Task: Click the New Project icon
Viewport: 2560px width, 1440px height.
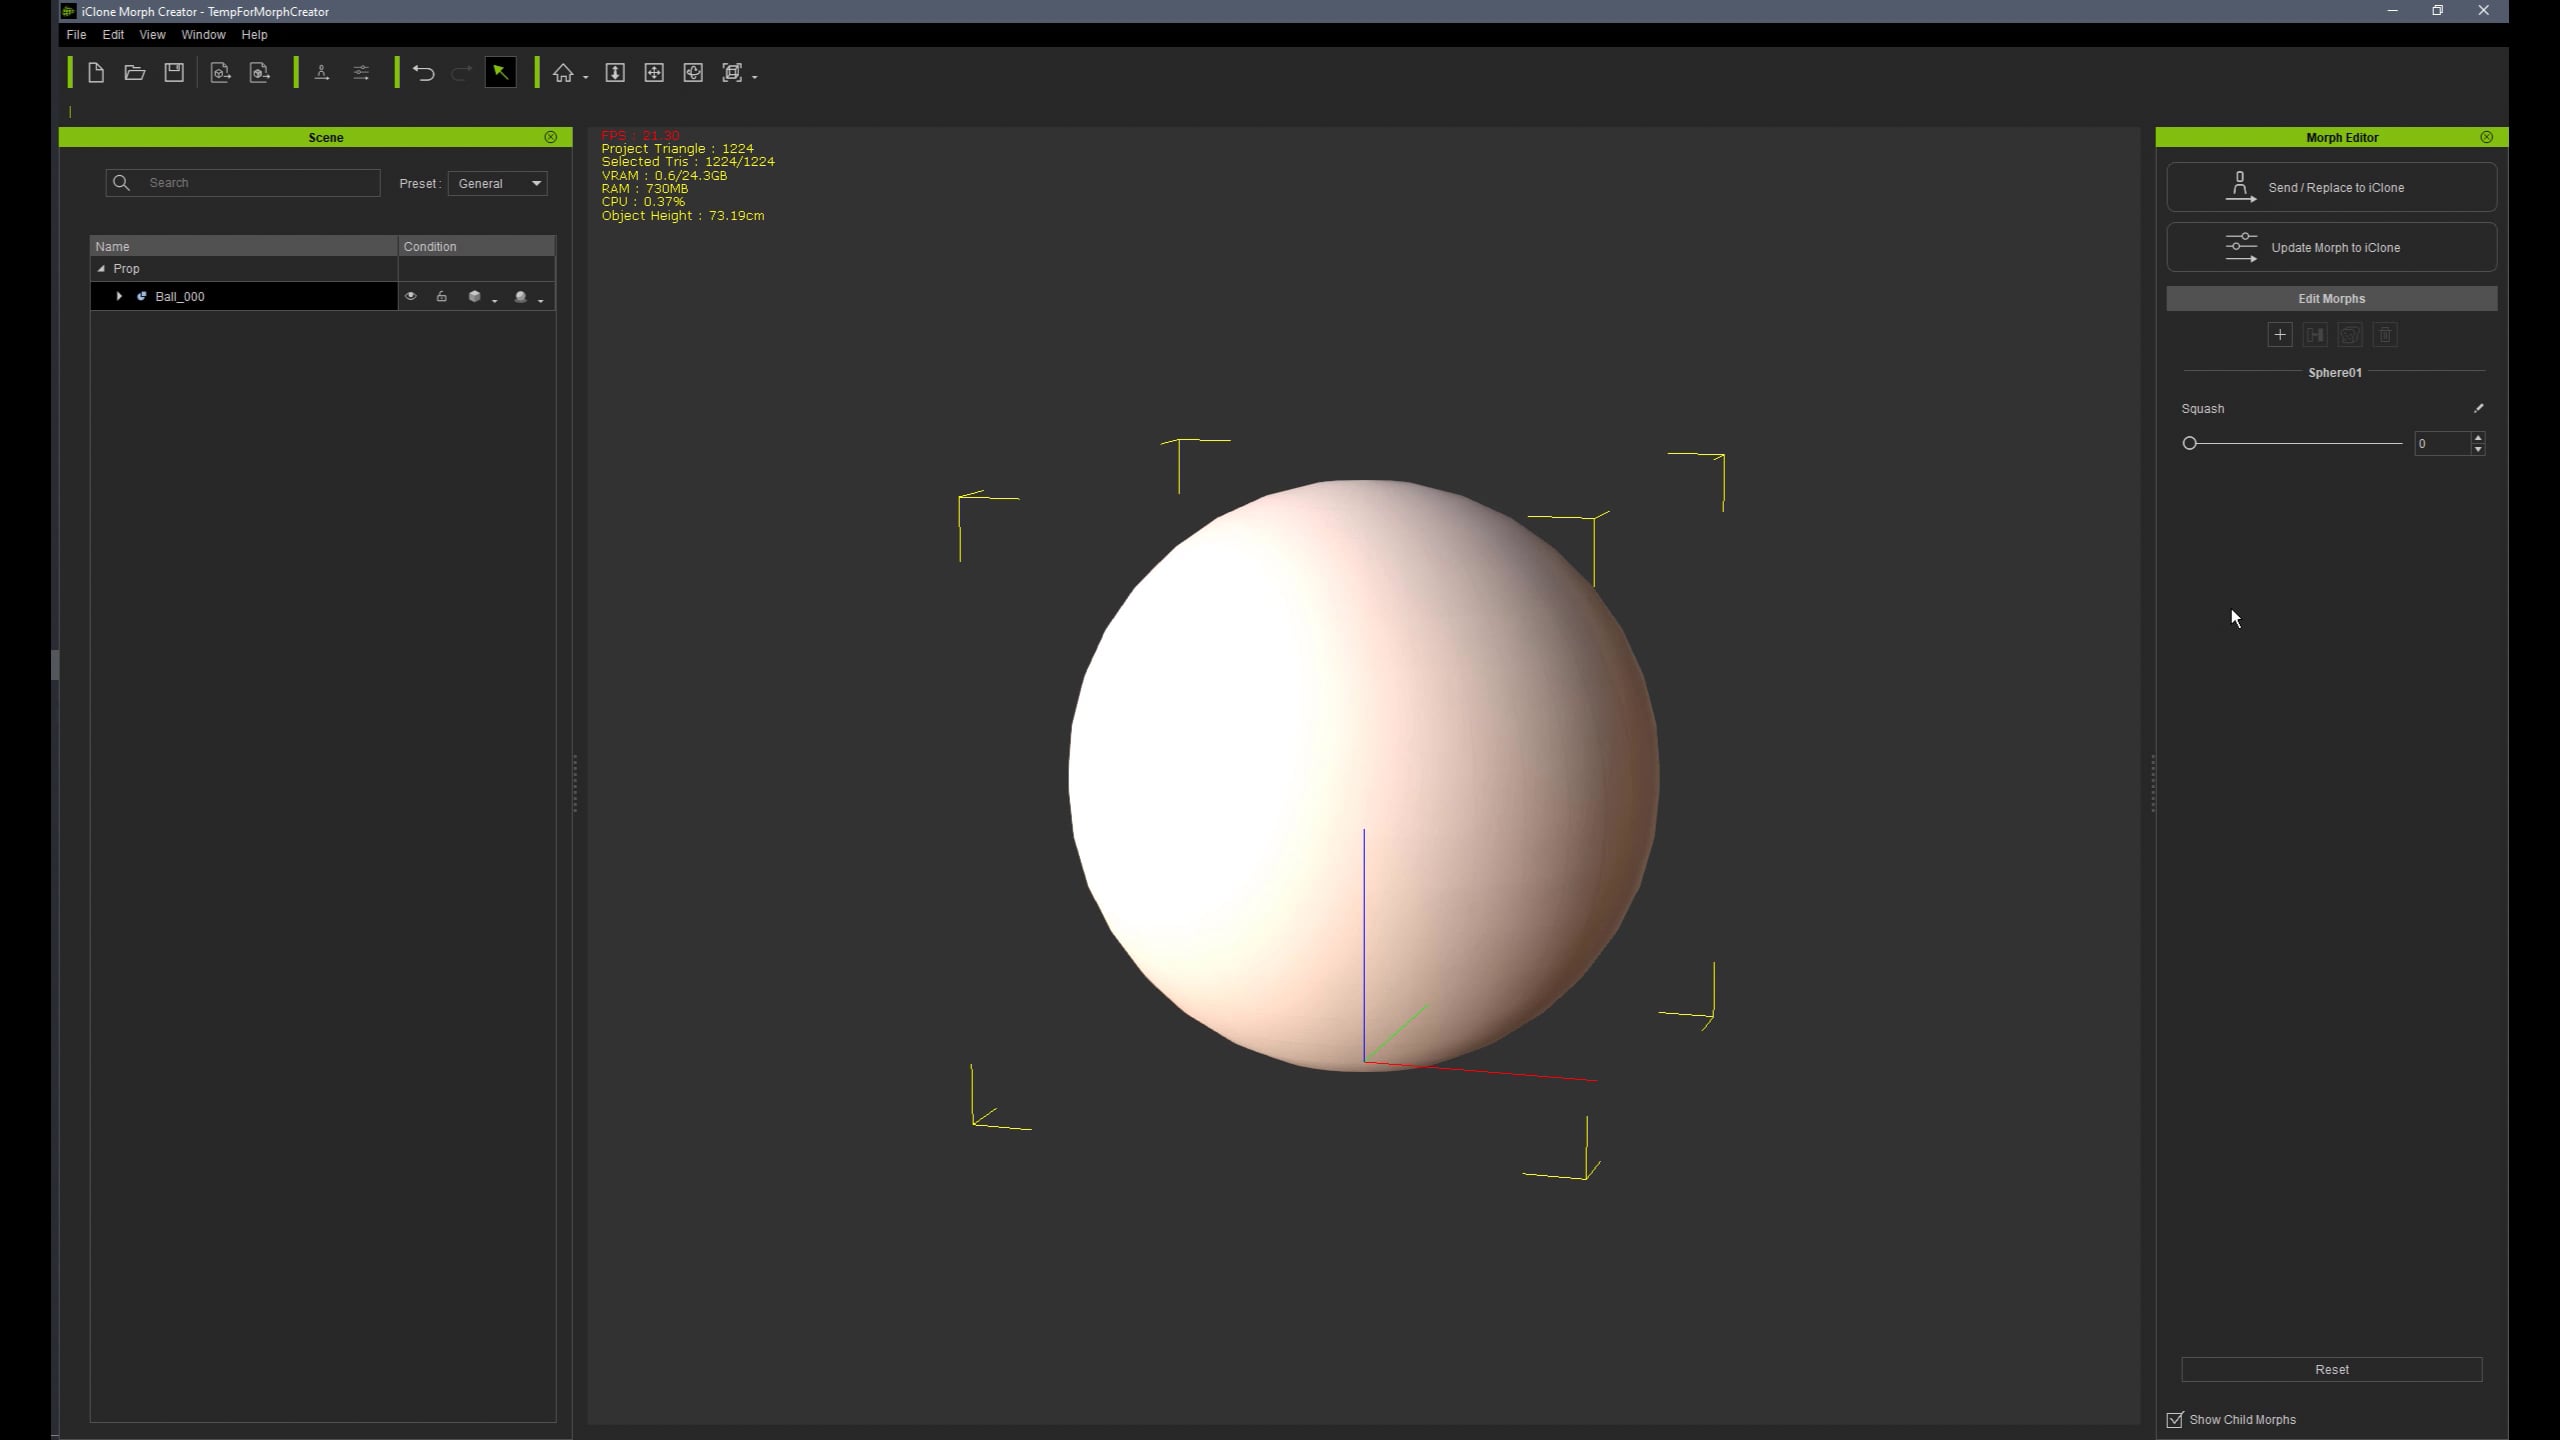Action: point(96,73)
